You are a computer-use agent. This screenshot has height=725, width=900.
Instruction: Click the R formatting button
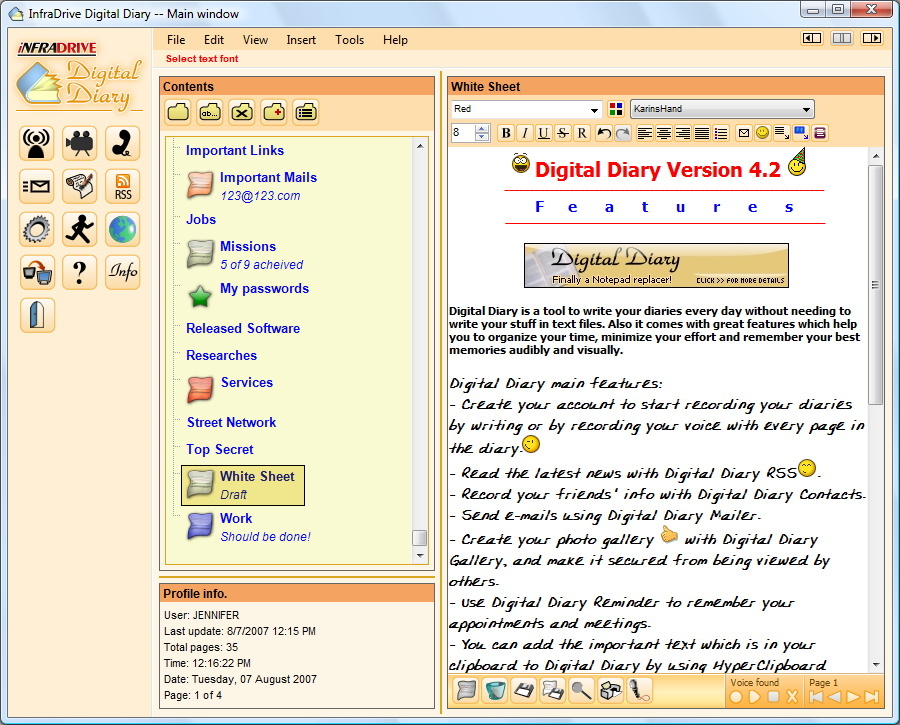tap(582, 133)
